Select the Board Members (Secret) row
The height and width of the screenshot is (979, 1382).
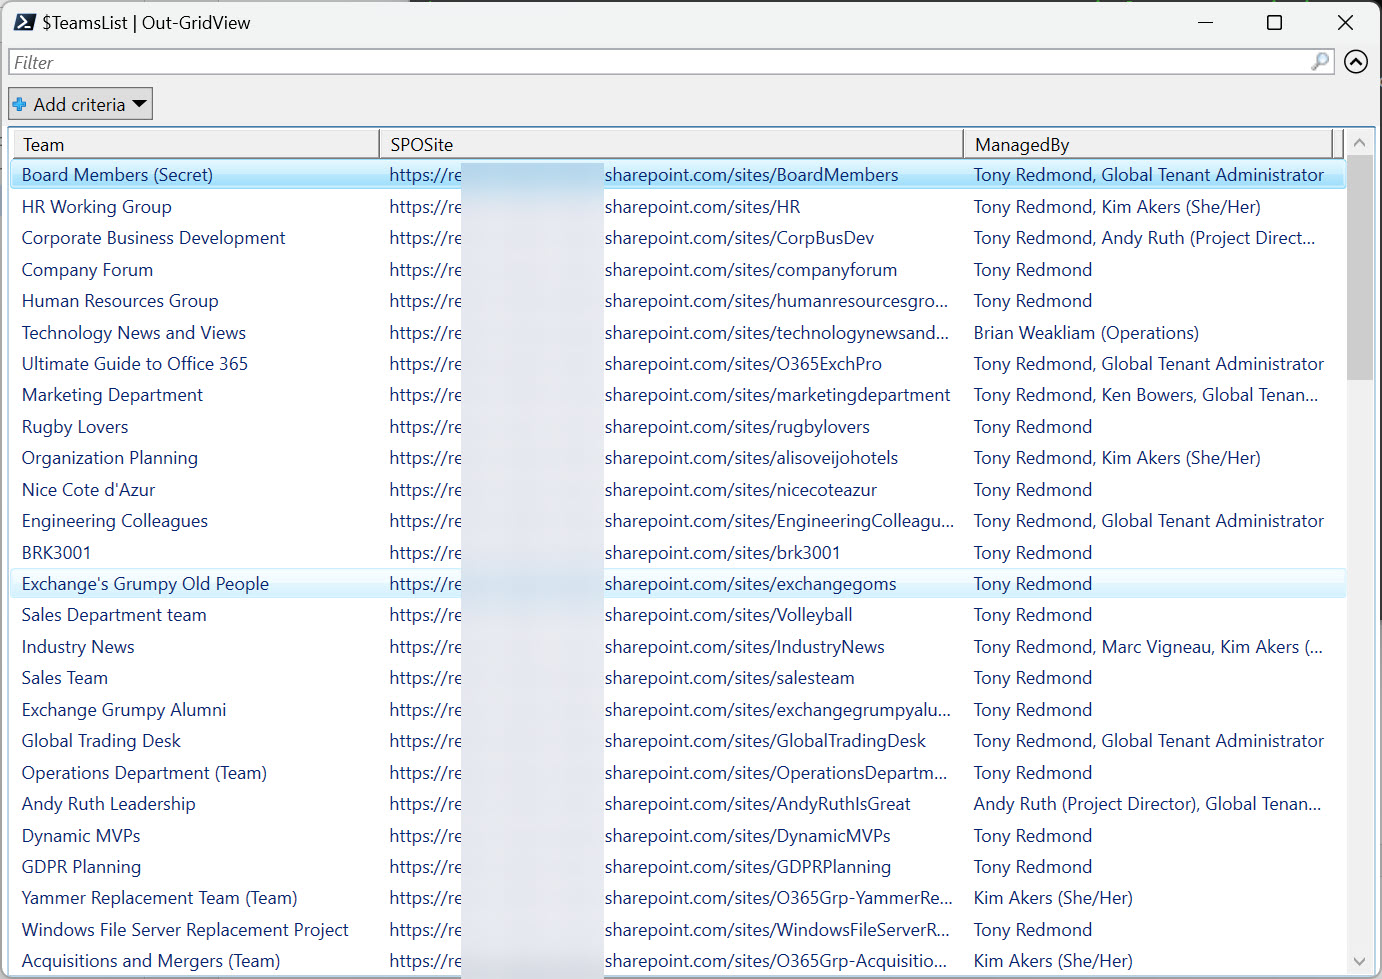tap(678, 175)
